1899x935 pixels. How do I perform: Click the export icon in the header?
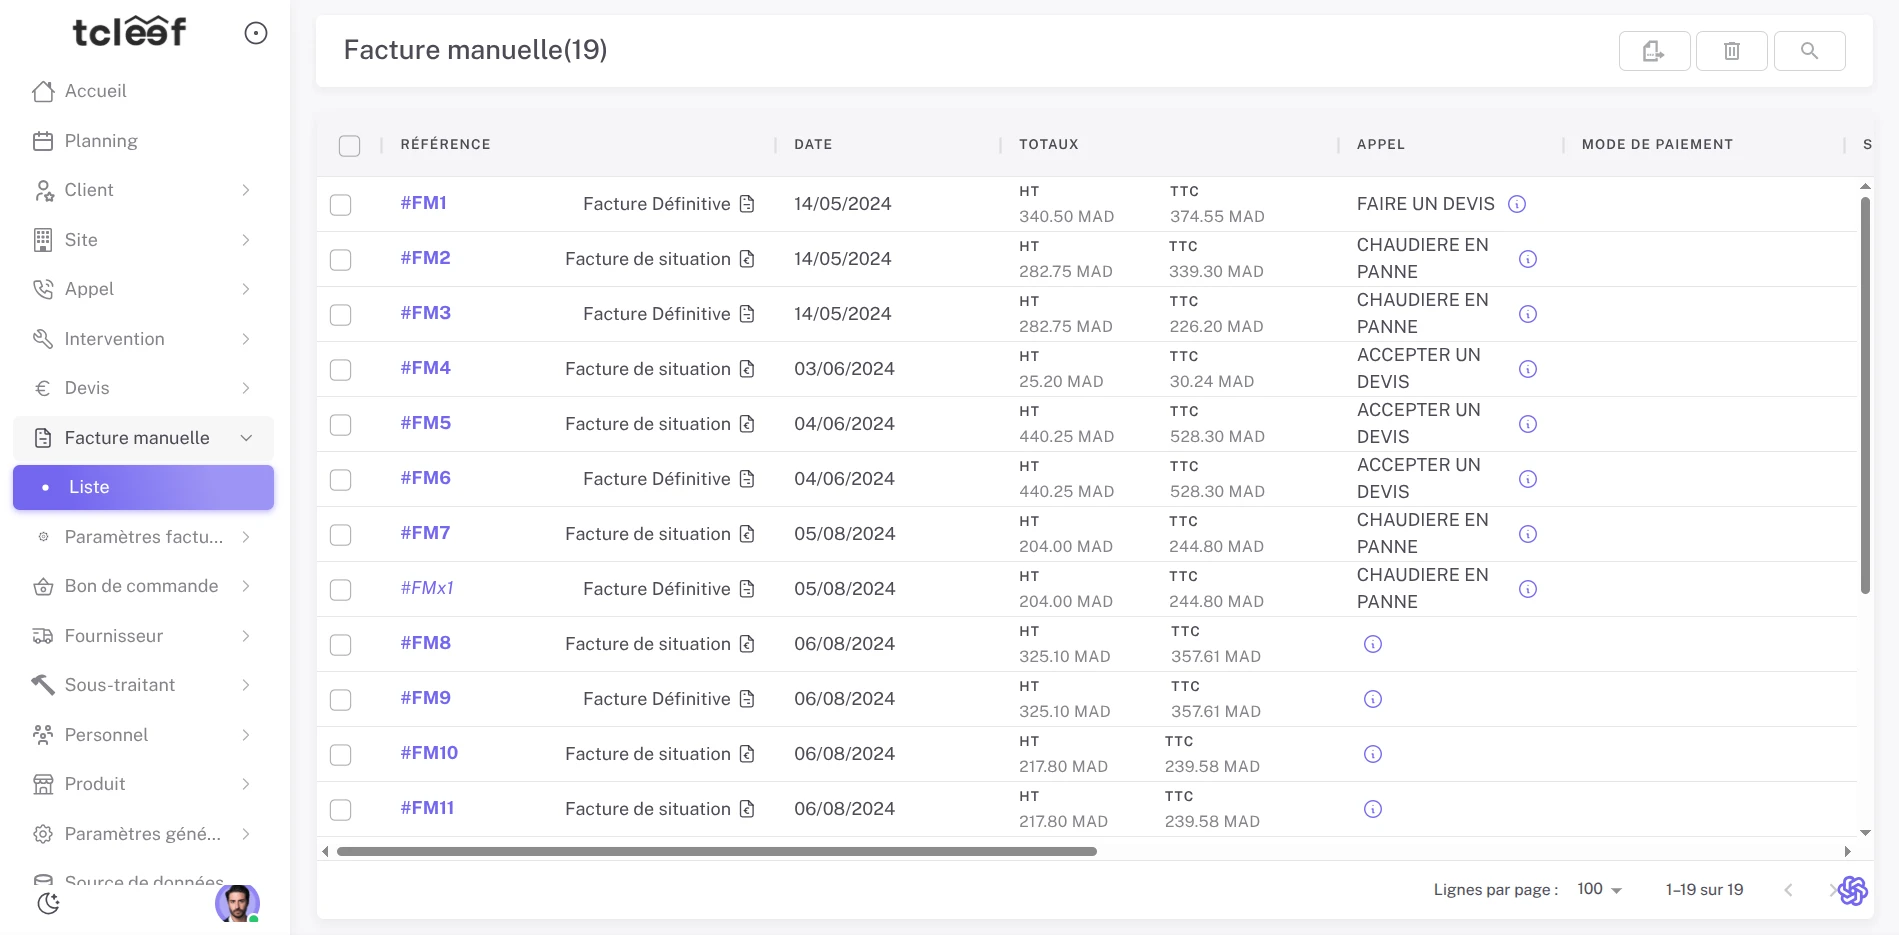tap(1654, 51)
